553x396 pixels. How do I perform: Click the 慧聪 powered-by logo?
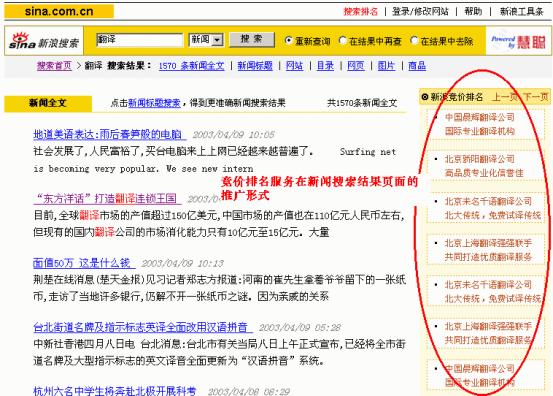518,42
